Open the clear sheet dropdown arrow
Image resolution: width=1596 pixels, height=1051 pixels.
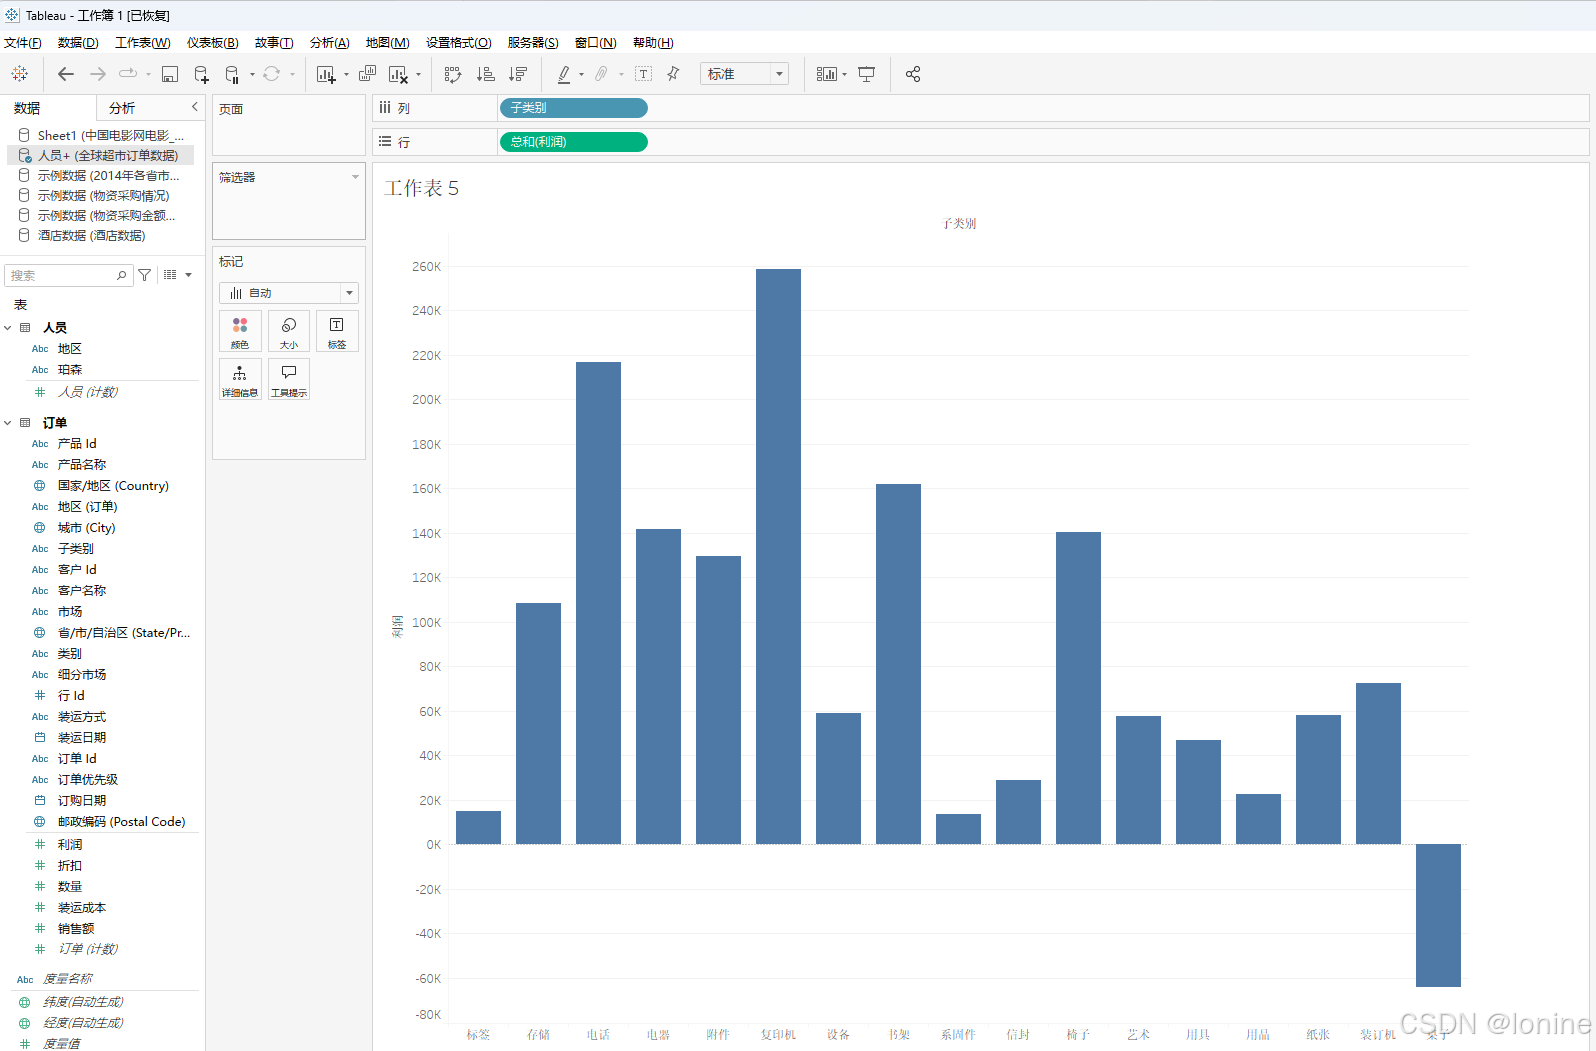pyautogui.click(x=418, y=75)
